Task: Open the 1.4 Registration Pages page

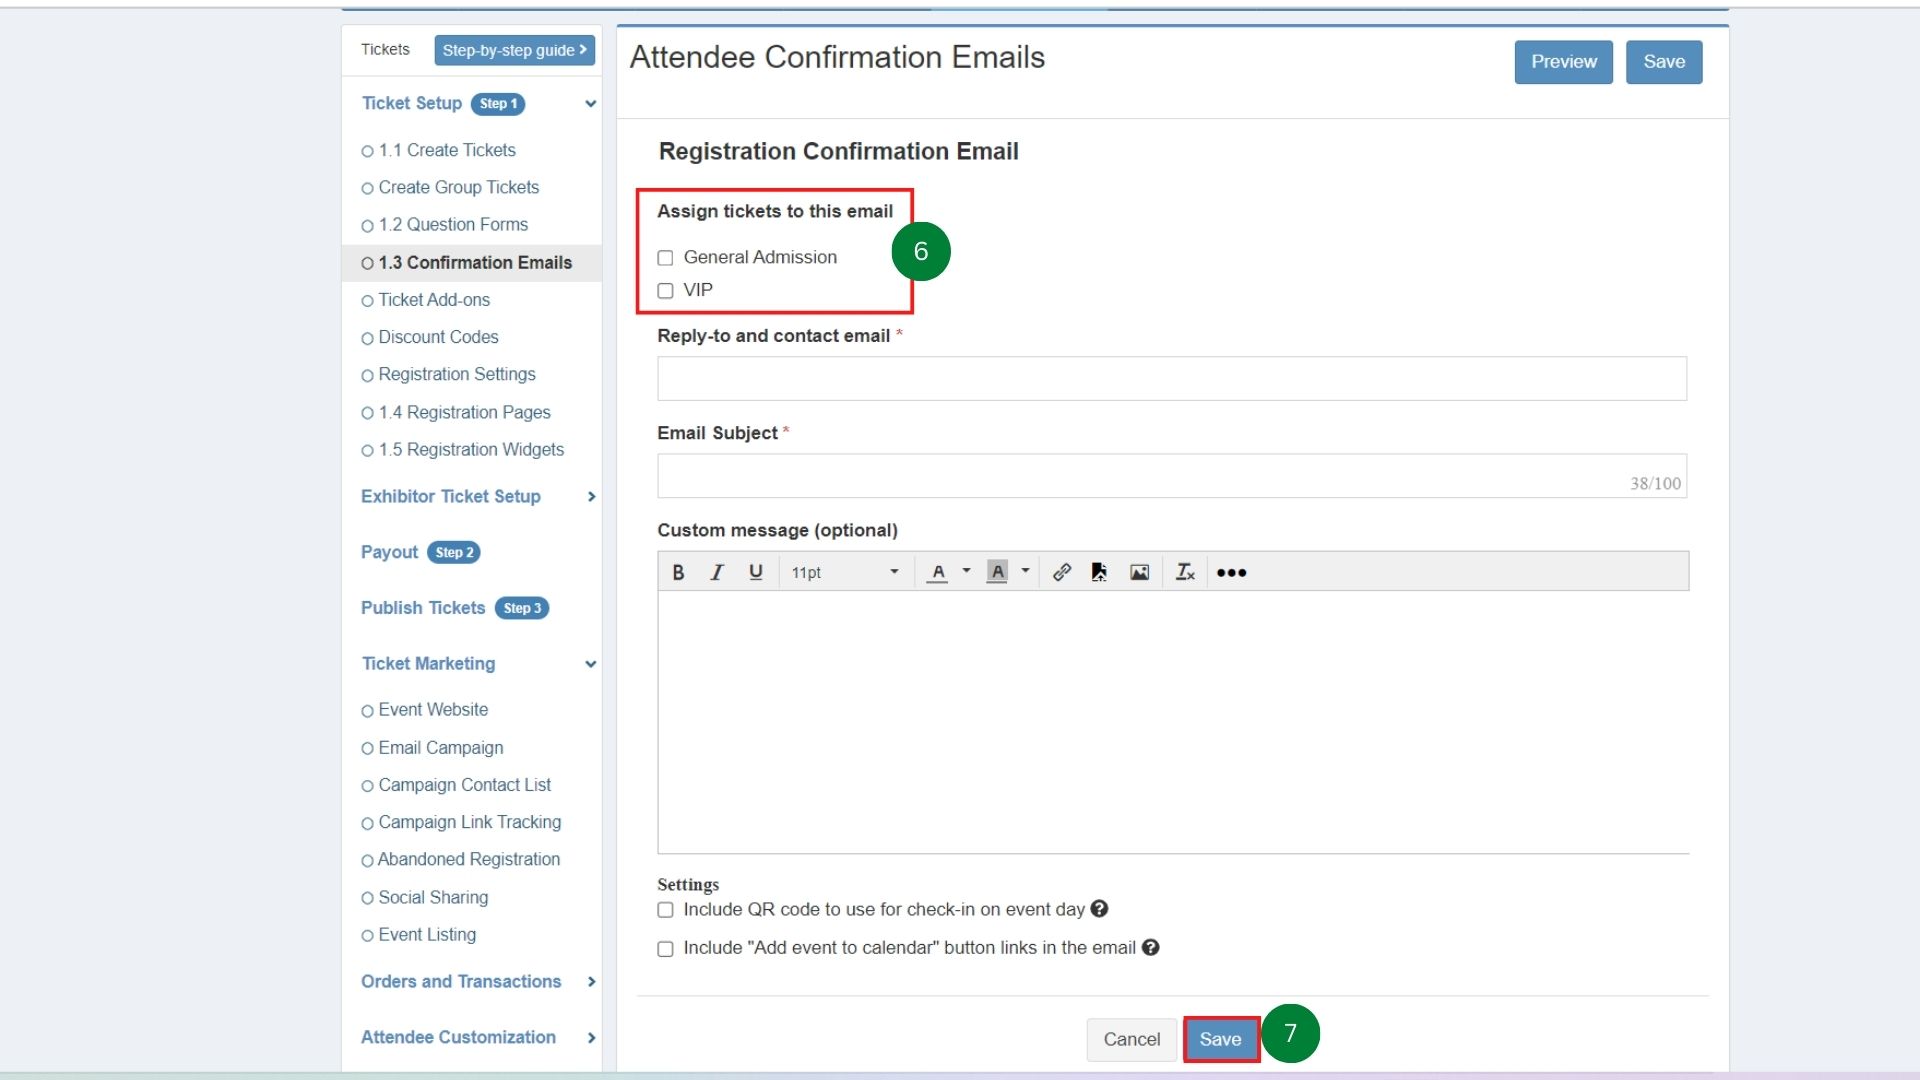Action: click(x=463, y=412)
